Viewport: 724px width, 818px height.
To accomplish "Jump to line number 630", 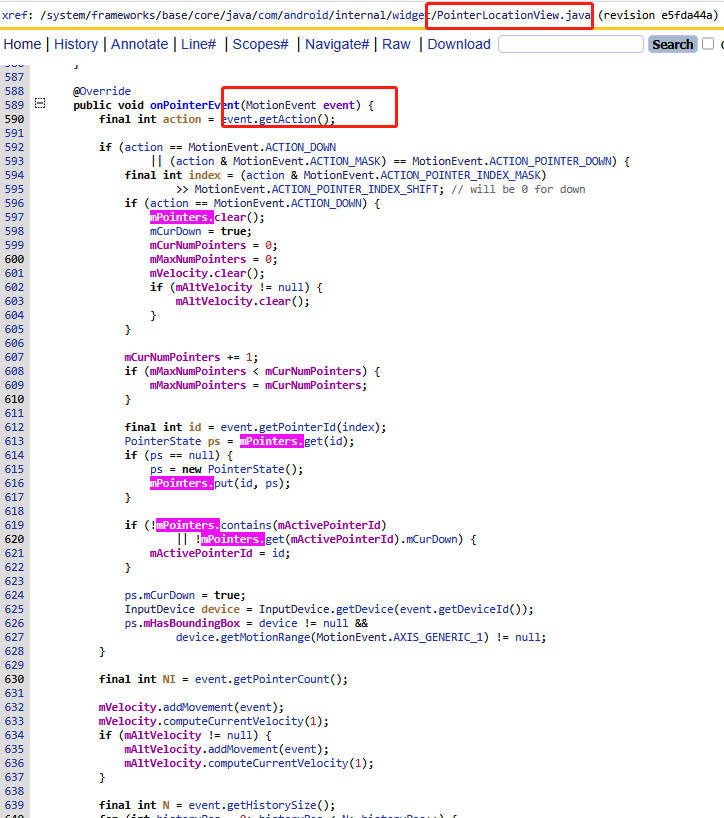I will pos(14,679).
